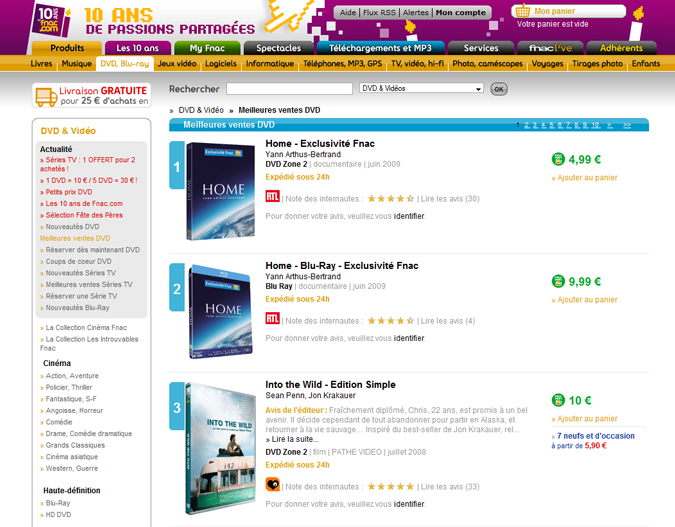This screenshot has width=675, height=527.
Task: Open Into the Wild cover thumbnail
Action: pos(220,449)
